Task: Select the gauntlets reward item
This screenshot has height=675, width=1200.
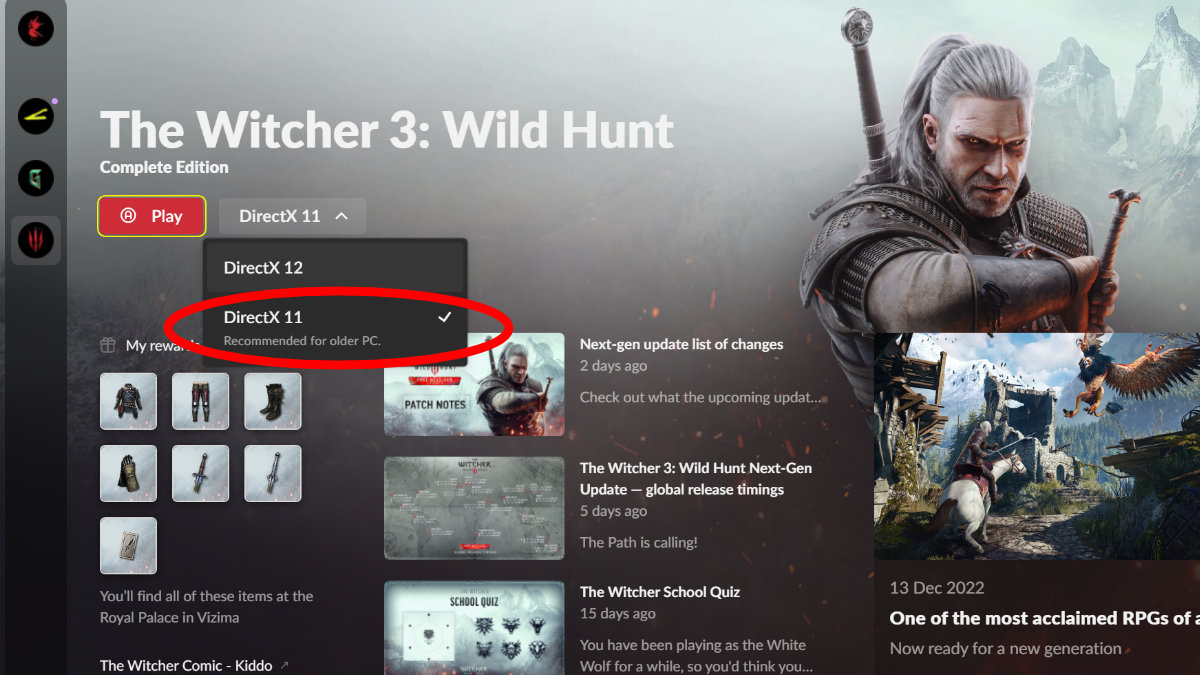Action: [x=128, y=473]
